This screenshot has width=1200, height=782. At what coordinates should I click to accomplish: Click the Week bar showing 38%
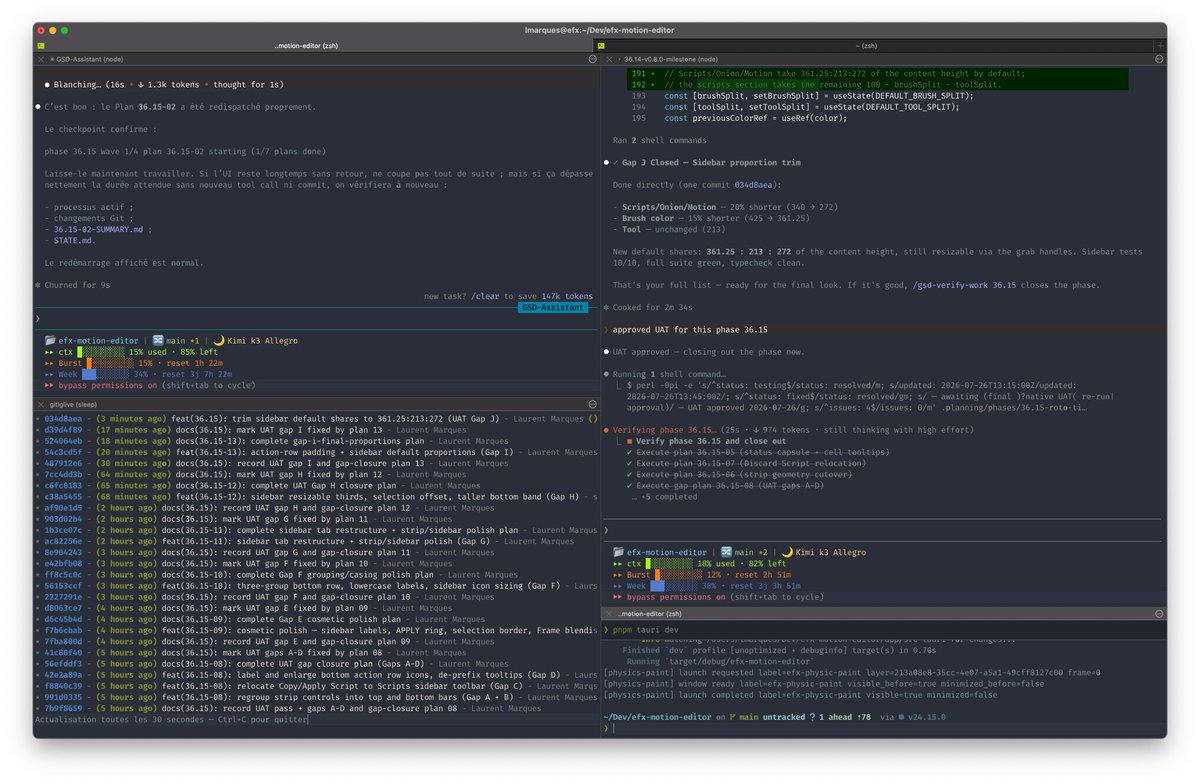[673, 586]
